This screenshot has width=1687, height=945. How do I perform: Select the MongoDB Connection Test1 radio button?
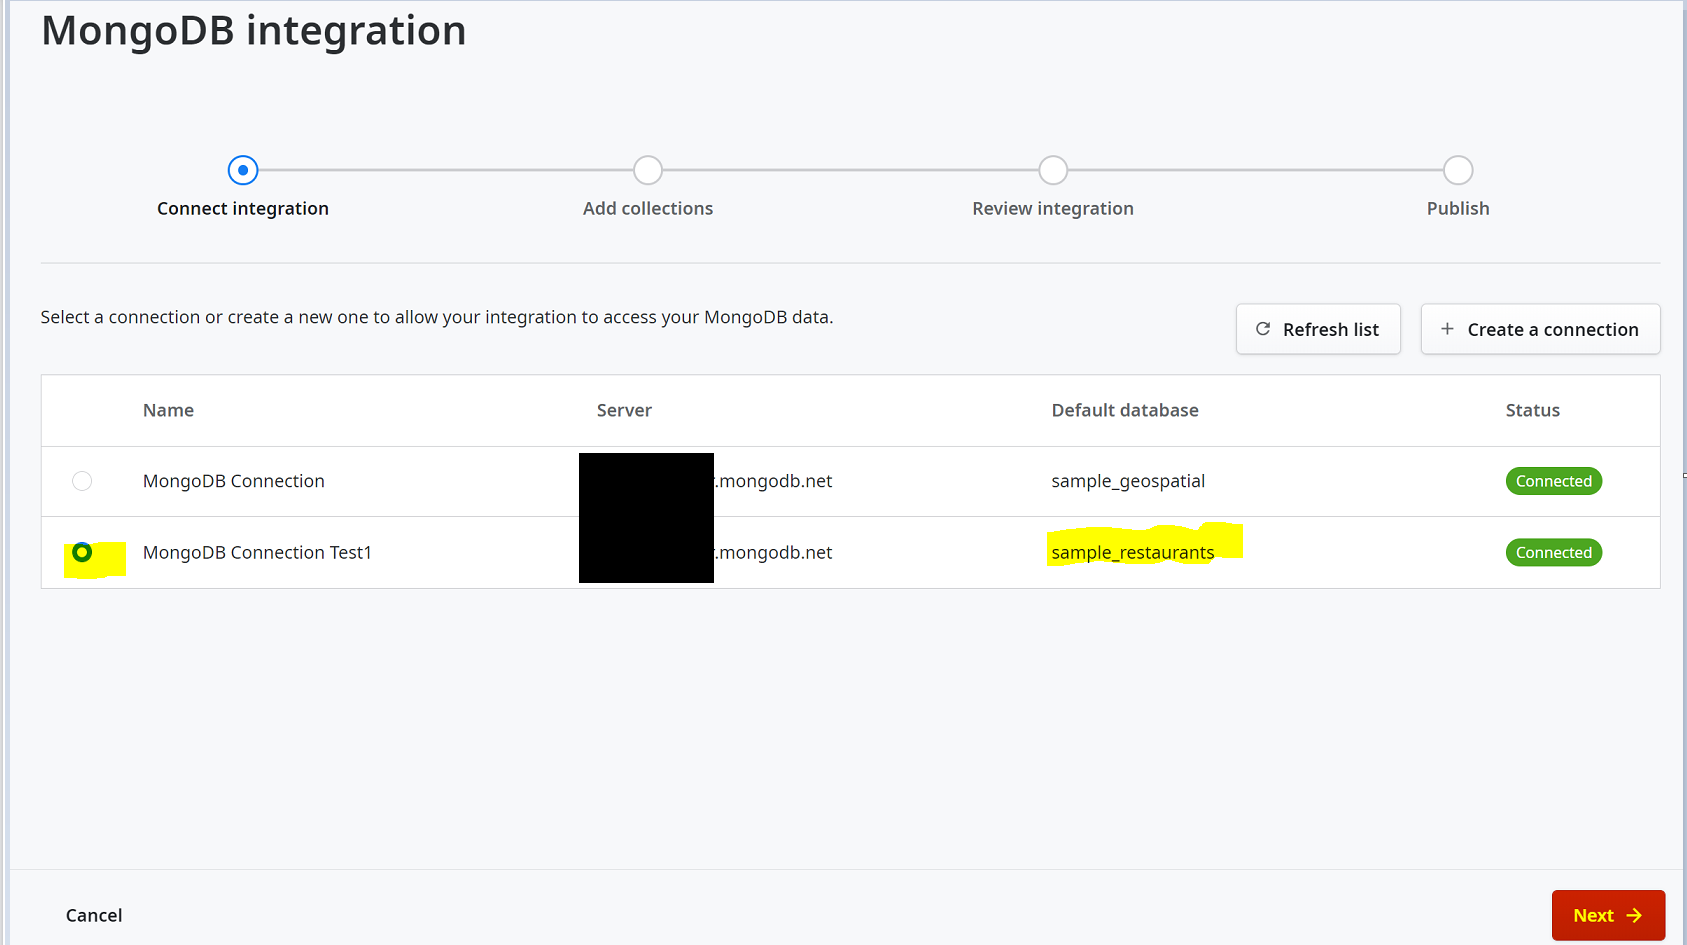click(x=82, y=552)
